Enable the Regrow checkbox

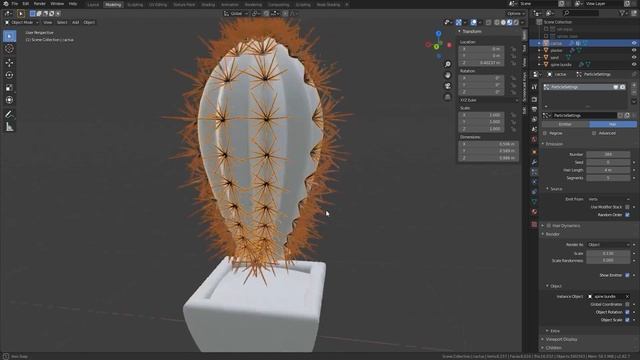(545, 133)
